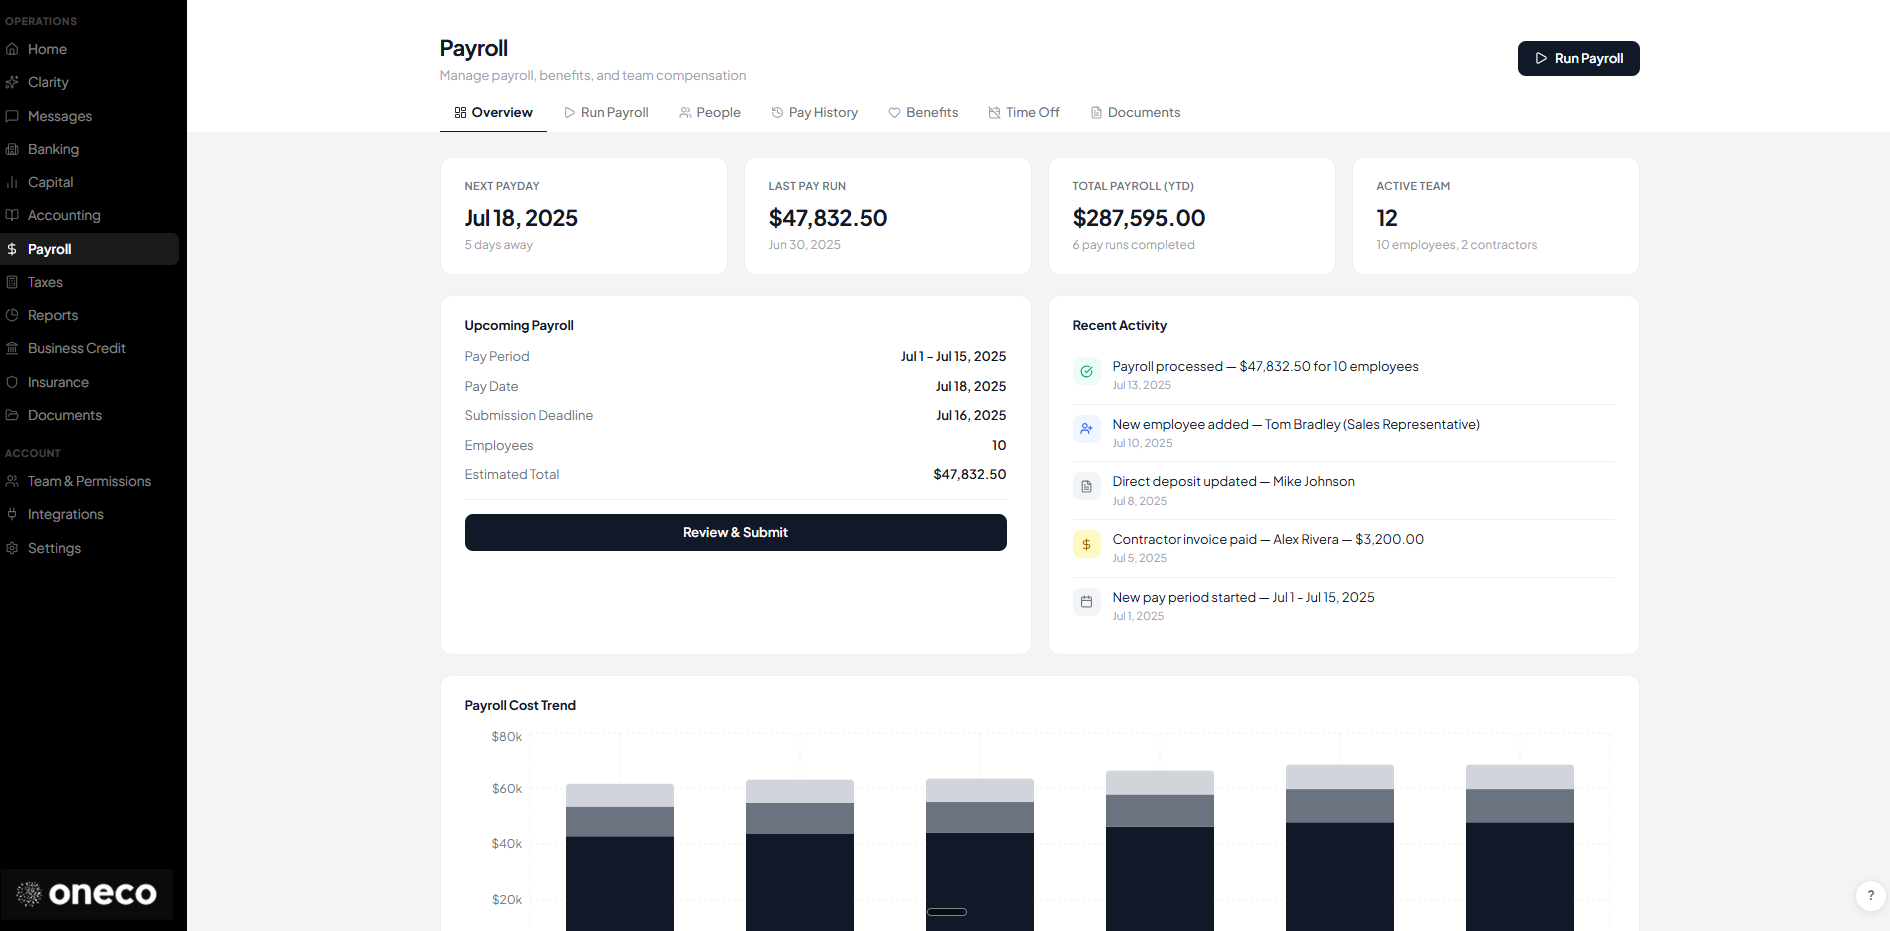Click the contractor invoice dollar icon

click(1086, 544)
